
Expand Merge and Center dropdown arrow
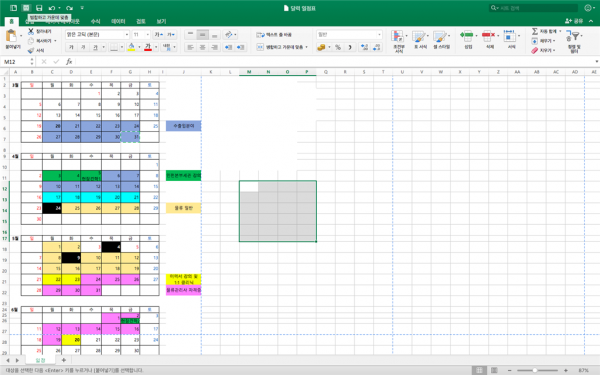(x=307, y=47)
